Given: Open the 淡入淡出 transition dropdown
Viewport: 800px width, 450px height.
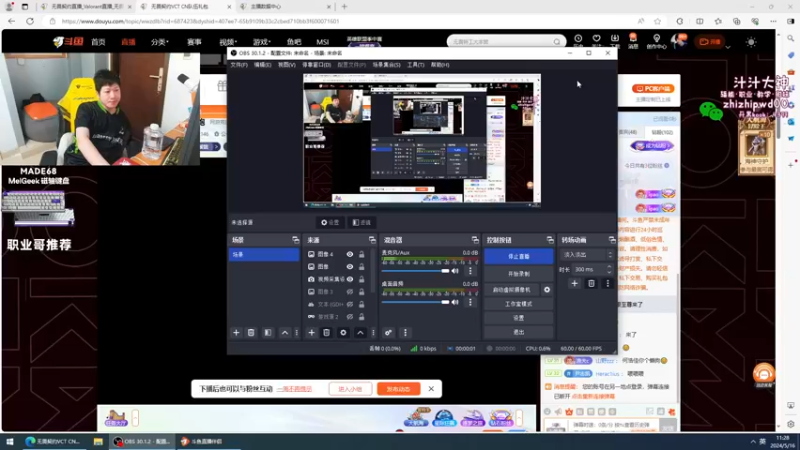Looking at the screenshot, I should click(x=587, y=255).
